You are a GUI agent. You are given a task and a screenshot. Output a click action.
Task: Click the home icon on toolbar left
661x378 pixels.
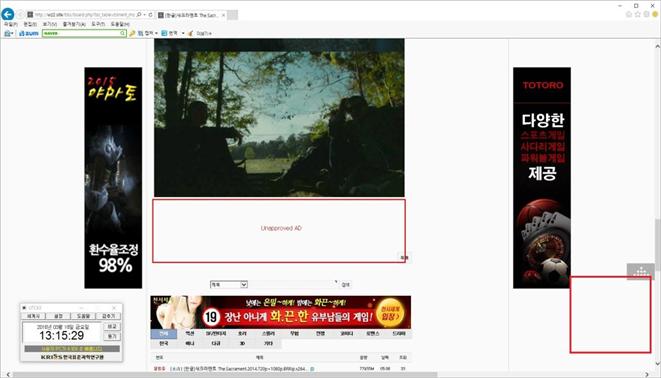click(7, 33)
